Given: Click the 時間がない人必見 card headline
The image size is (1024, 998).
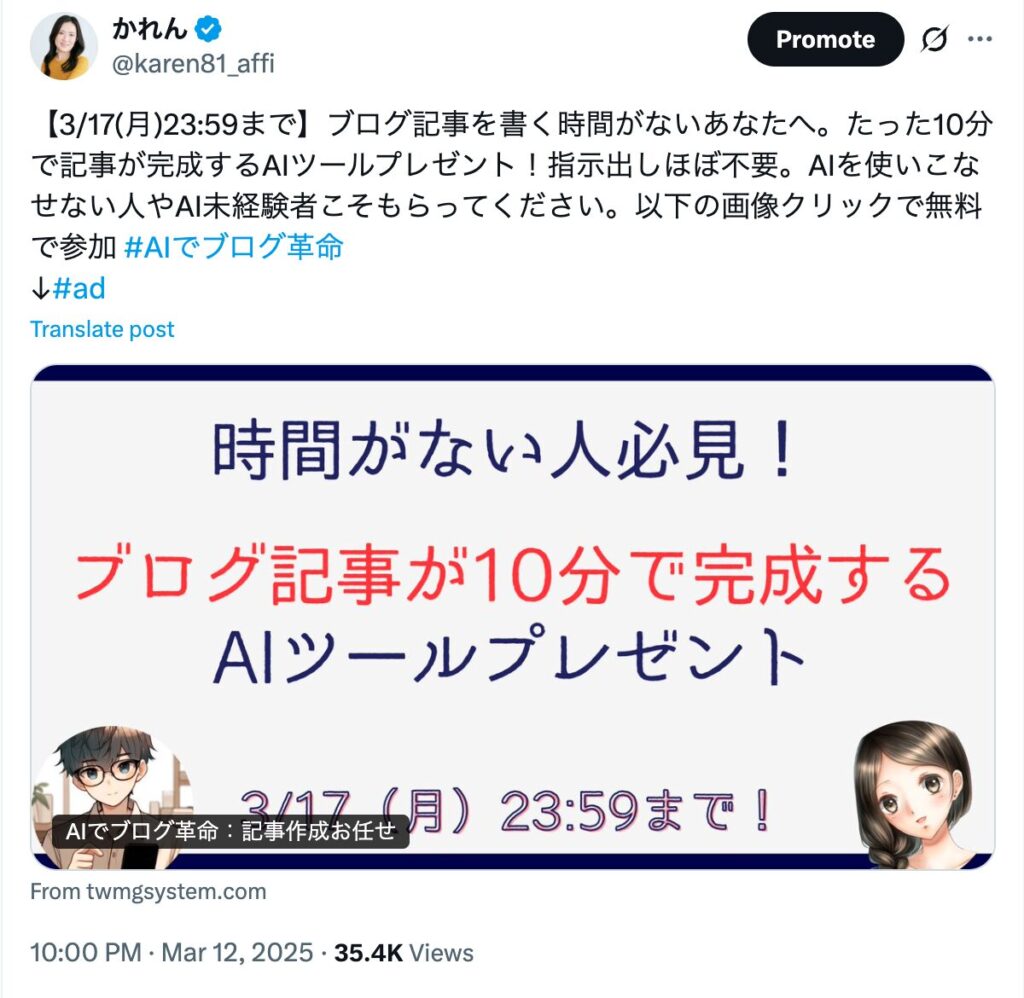Looking at the screenshot, I should (504, 450).
